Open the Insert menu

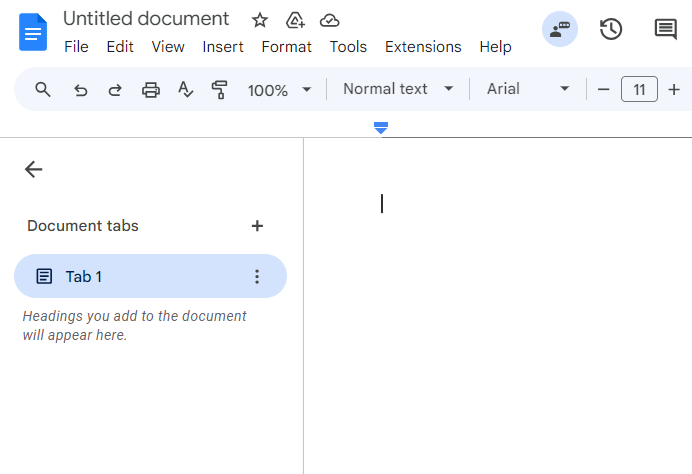[x=222, y=47]
